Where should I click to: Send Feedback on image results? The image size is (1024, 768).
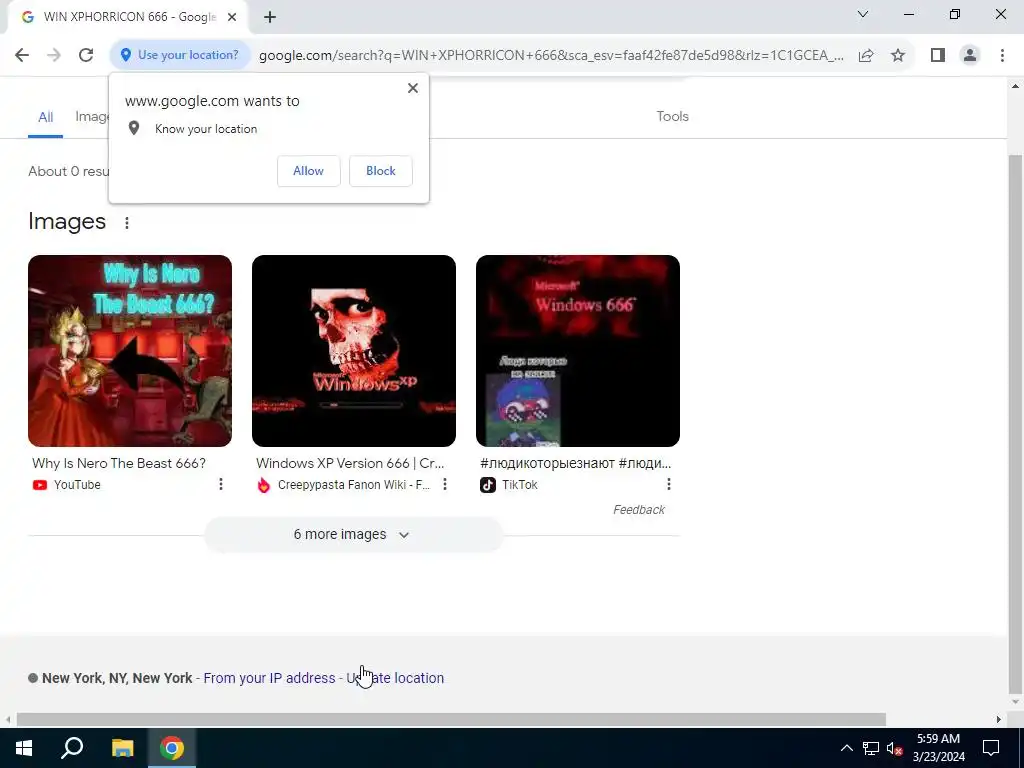639,509
